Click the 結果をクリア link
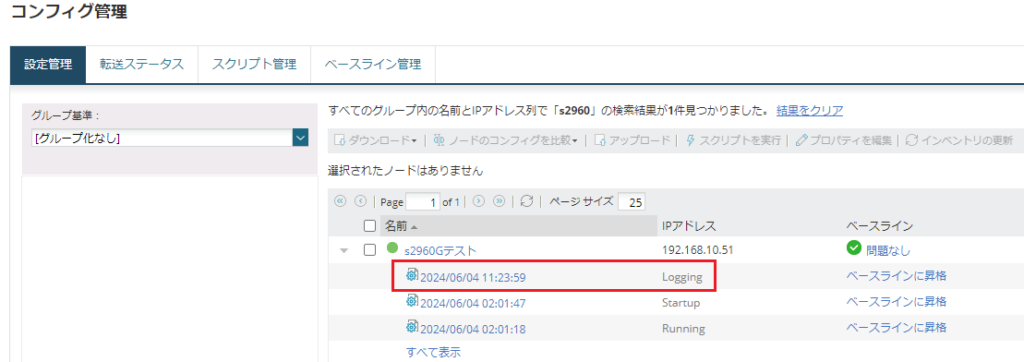Screen dimensions: 1024x362 pyautogui.click(x=809, y=110)
